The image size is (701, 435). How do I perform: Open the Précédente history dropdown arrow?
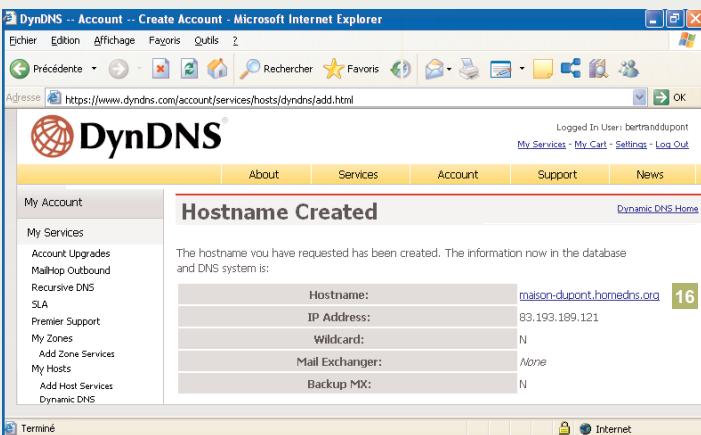click(x=94, y=68)
